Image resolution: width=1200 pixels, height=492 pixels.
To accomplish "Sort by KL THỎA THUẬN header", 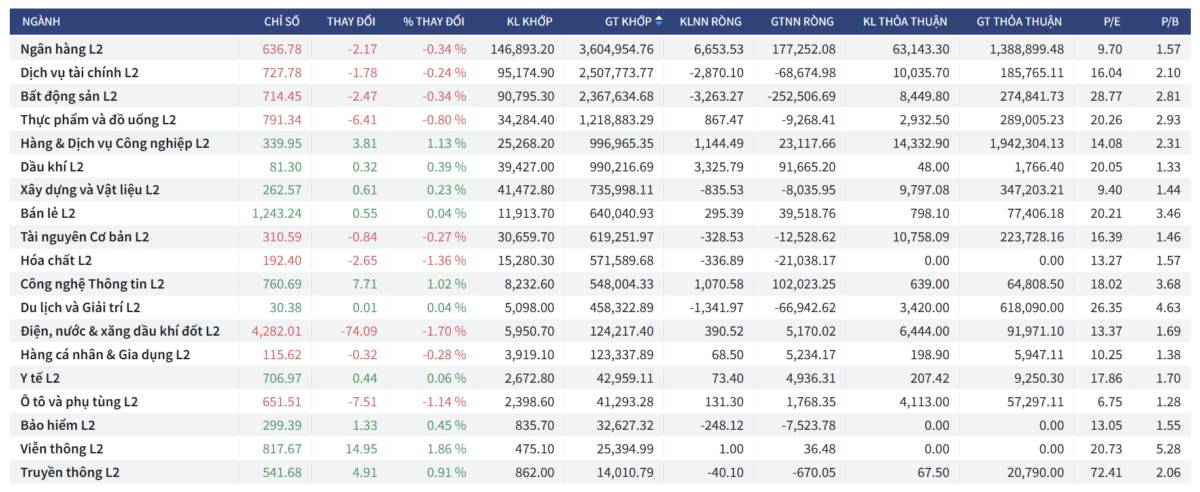I will click(907, 21).
